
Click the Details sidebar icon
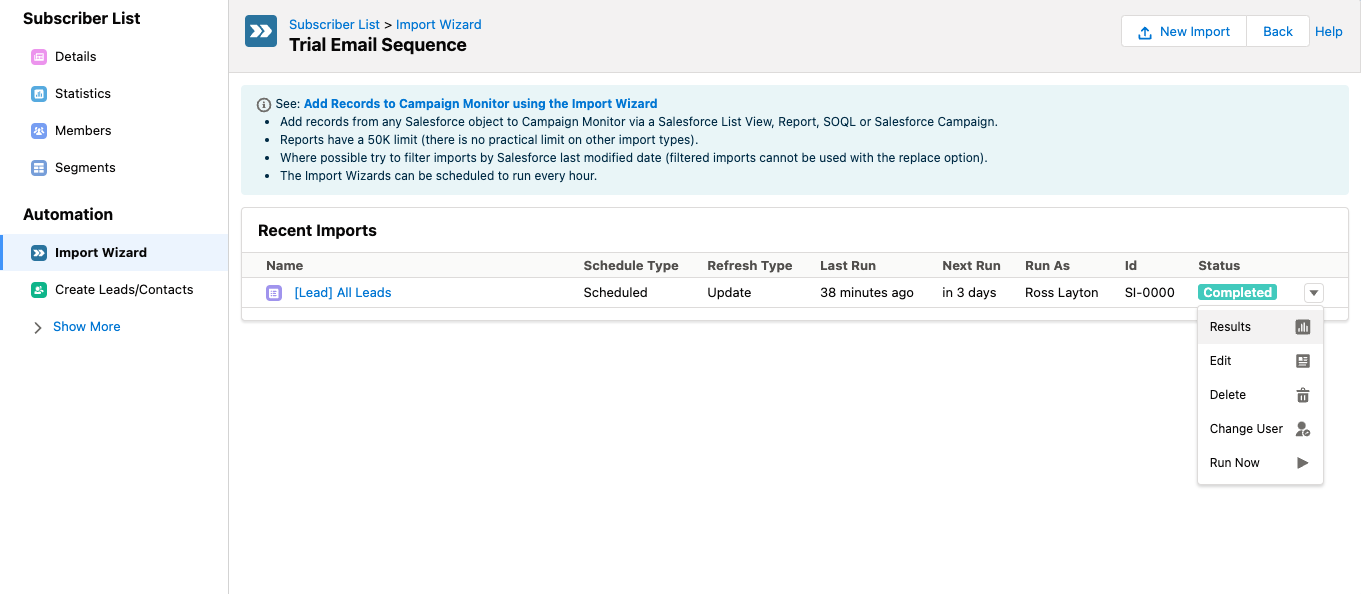39,57
